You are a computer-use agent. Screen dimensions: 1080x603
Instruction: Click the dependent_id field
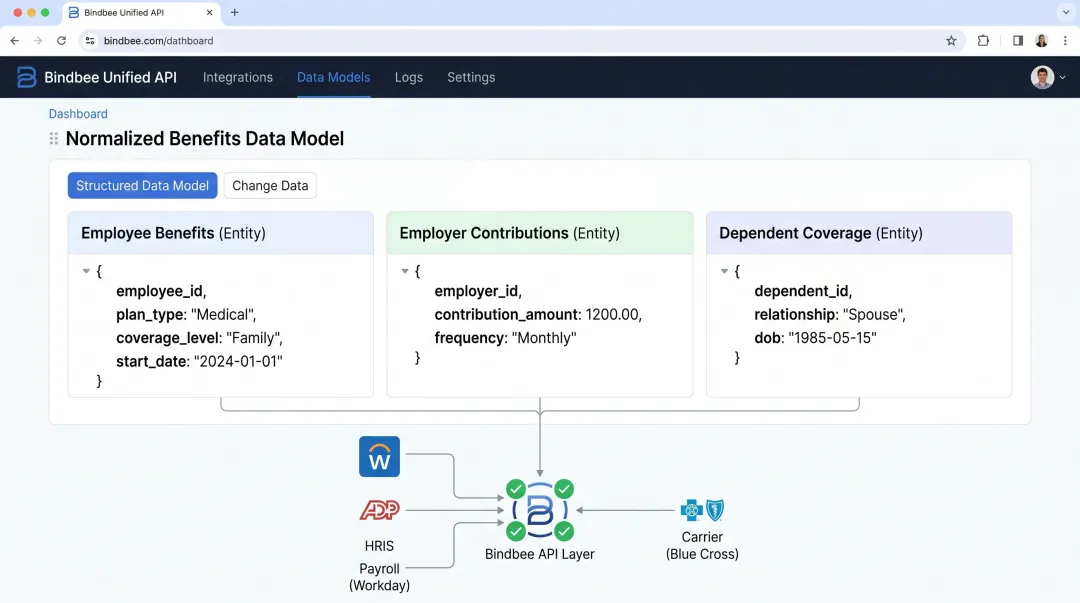point(803,292)
